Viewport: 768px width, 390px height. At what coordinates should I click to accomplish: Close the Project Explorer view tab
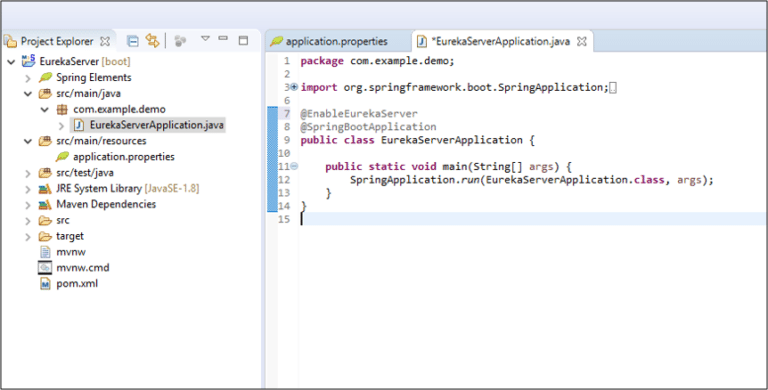pos(105,42)
